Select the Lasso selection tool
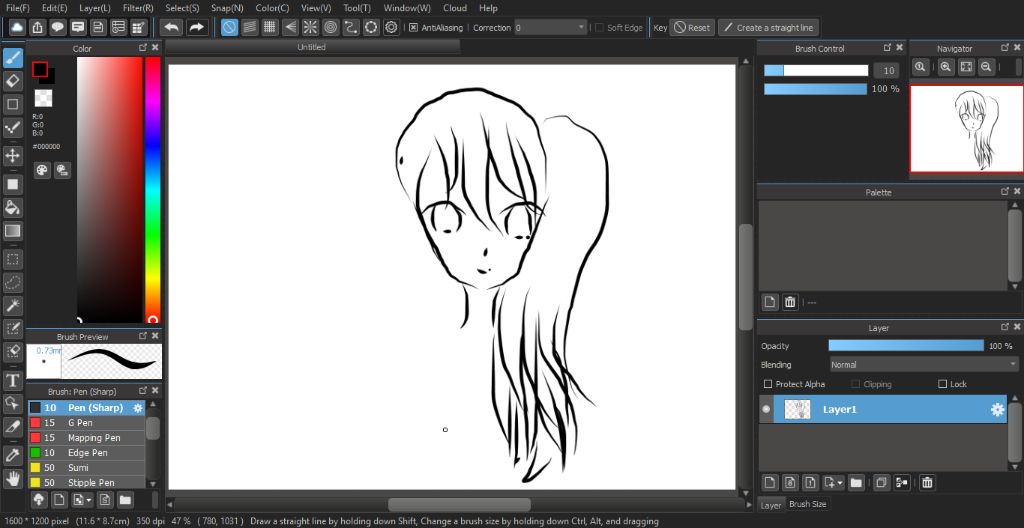1024x528 pixels. (x=13, y=282)
